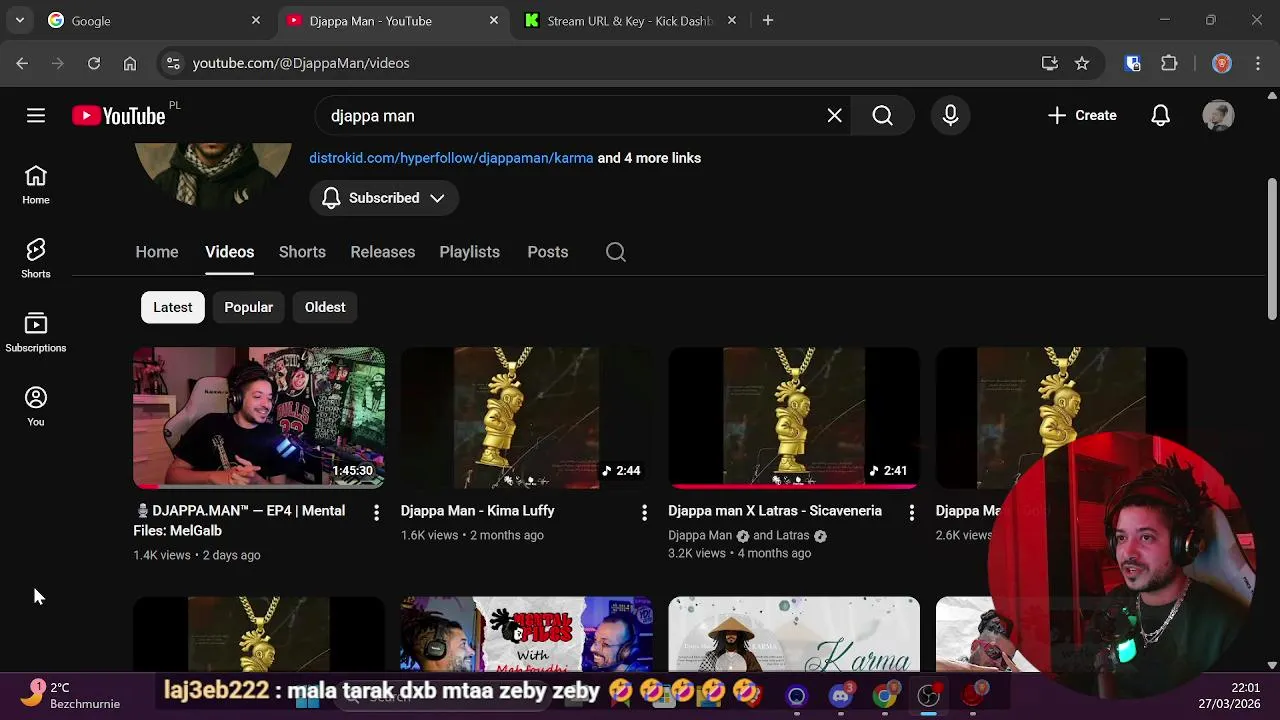Play the Karma video thumbnail
The width and height of the screenshot is (1280, 720).
(x=794, y=634)
